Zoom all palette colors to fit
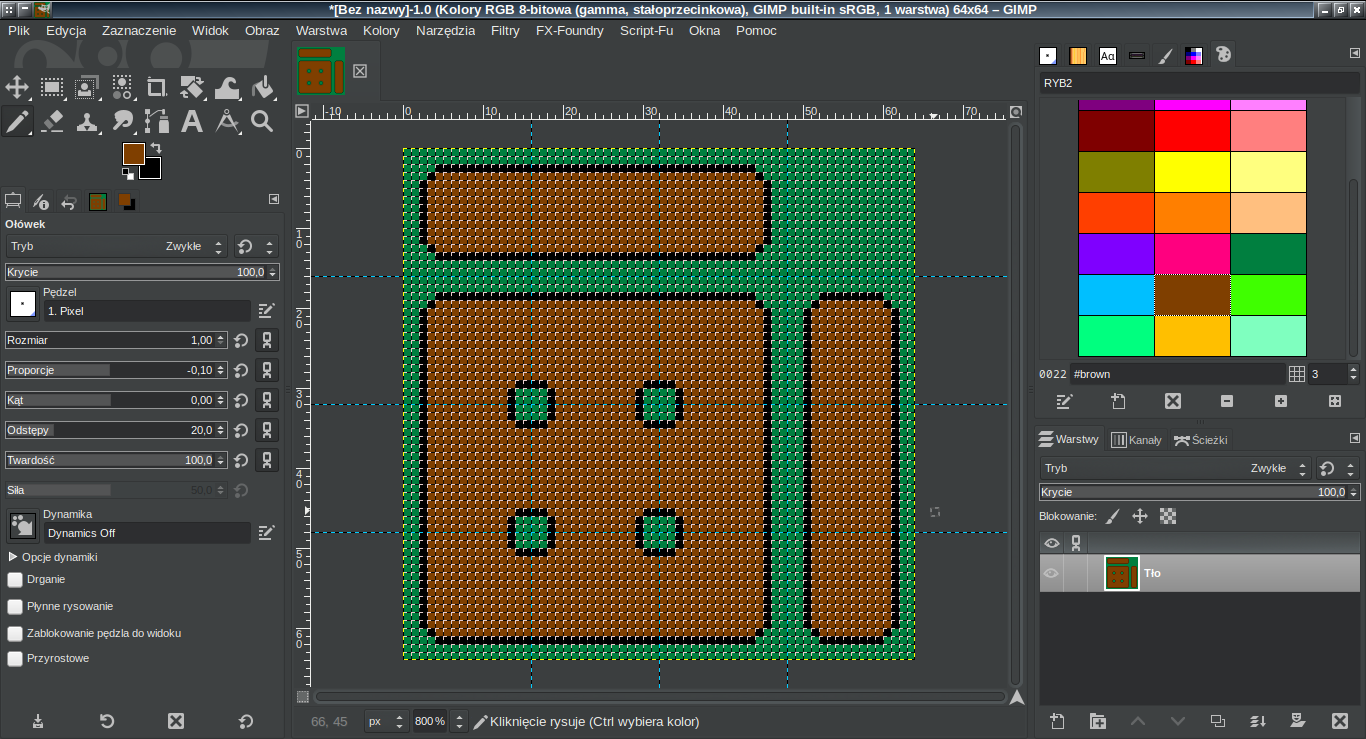The image size is (1366, 739). click(x=1335, y=401)
